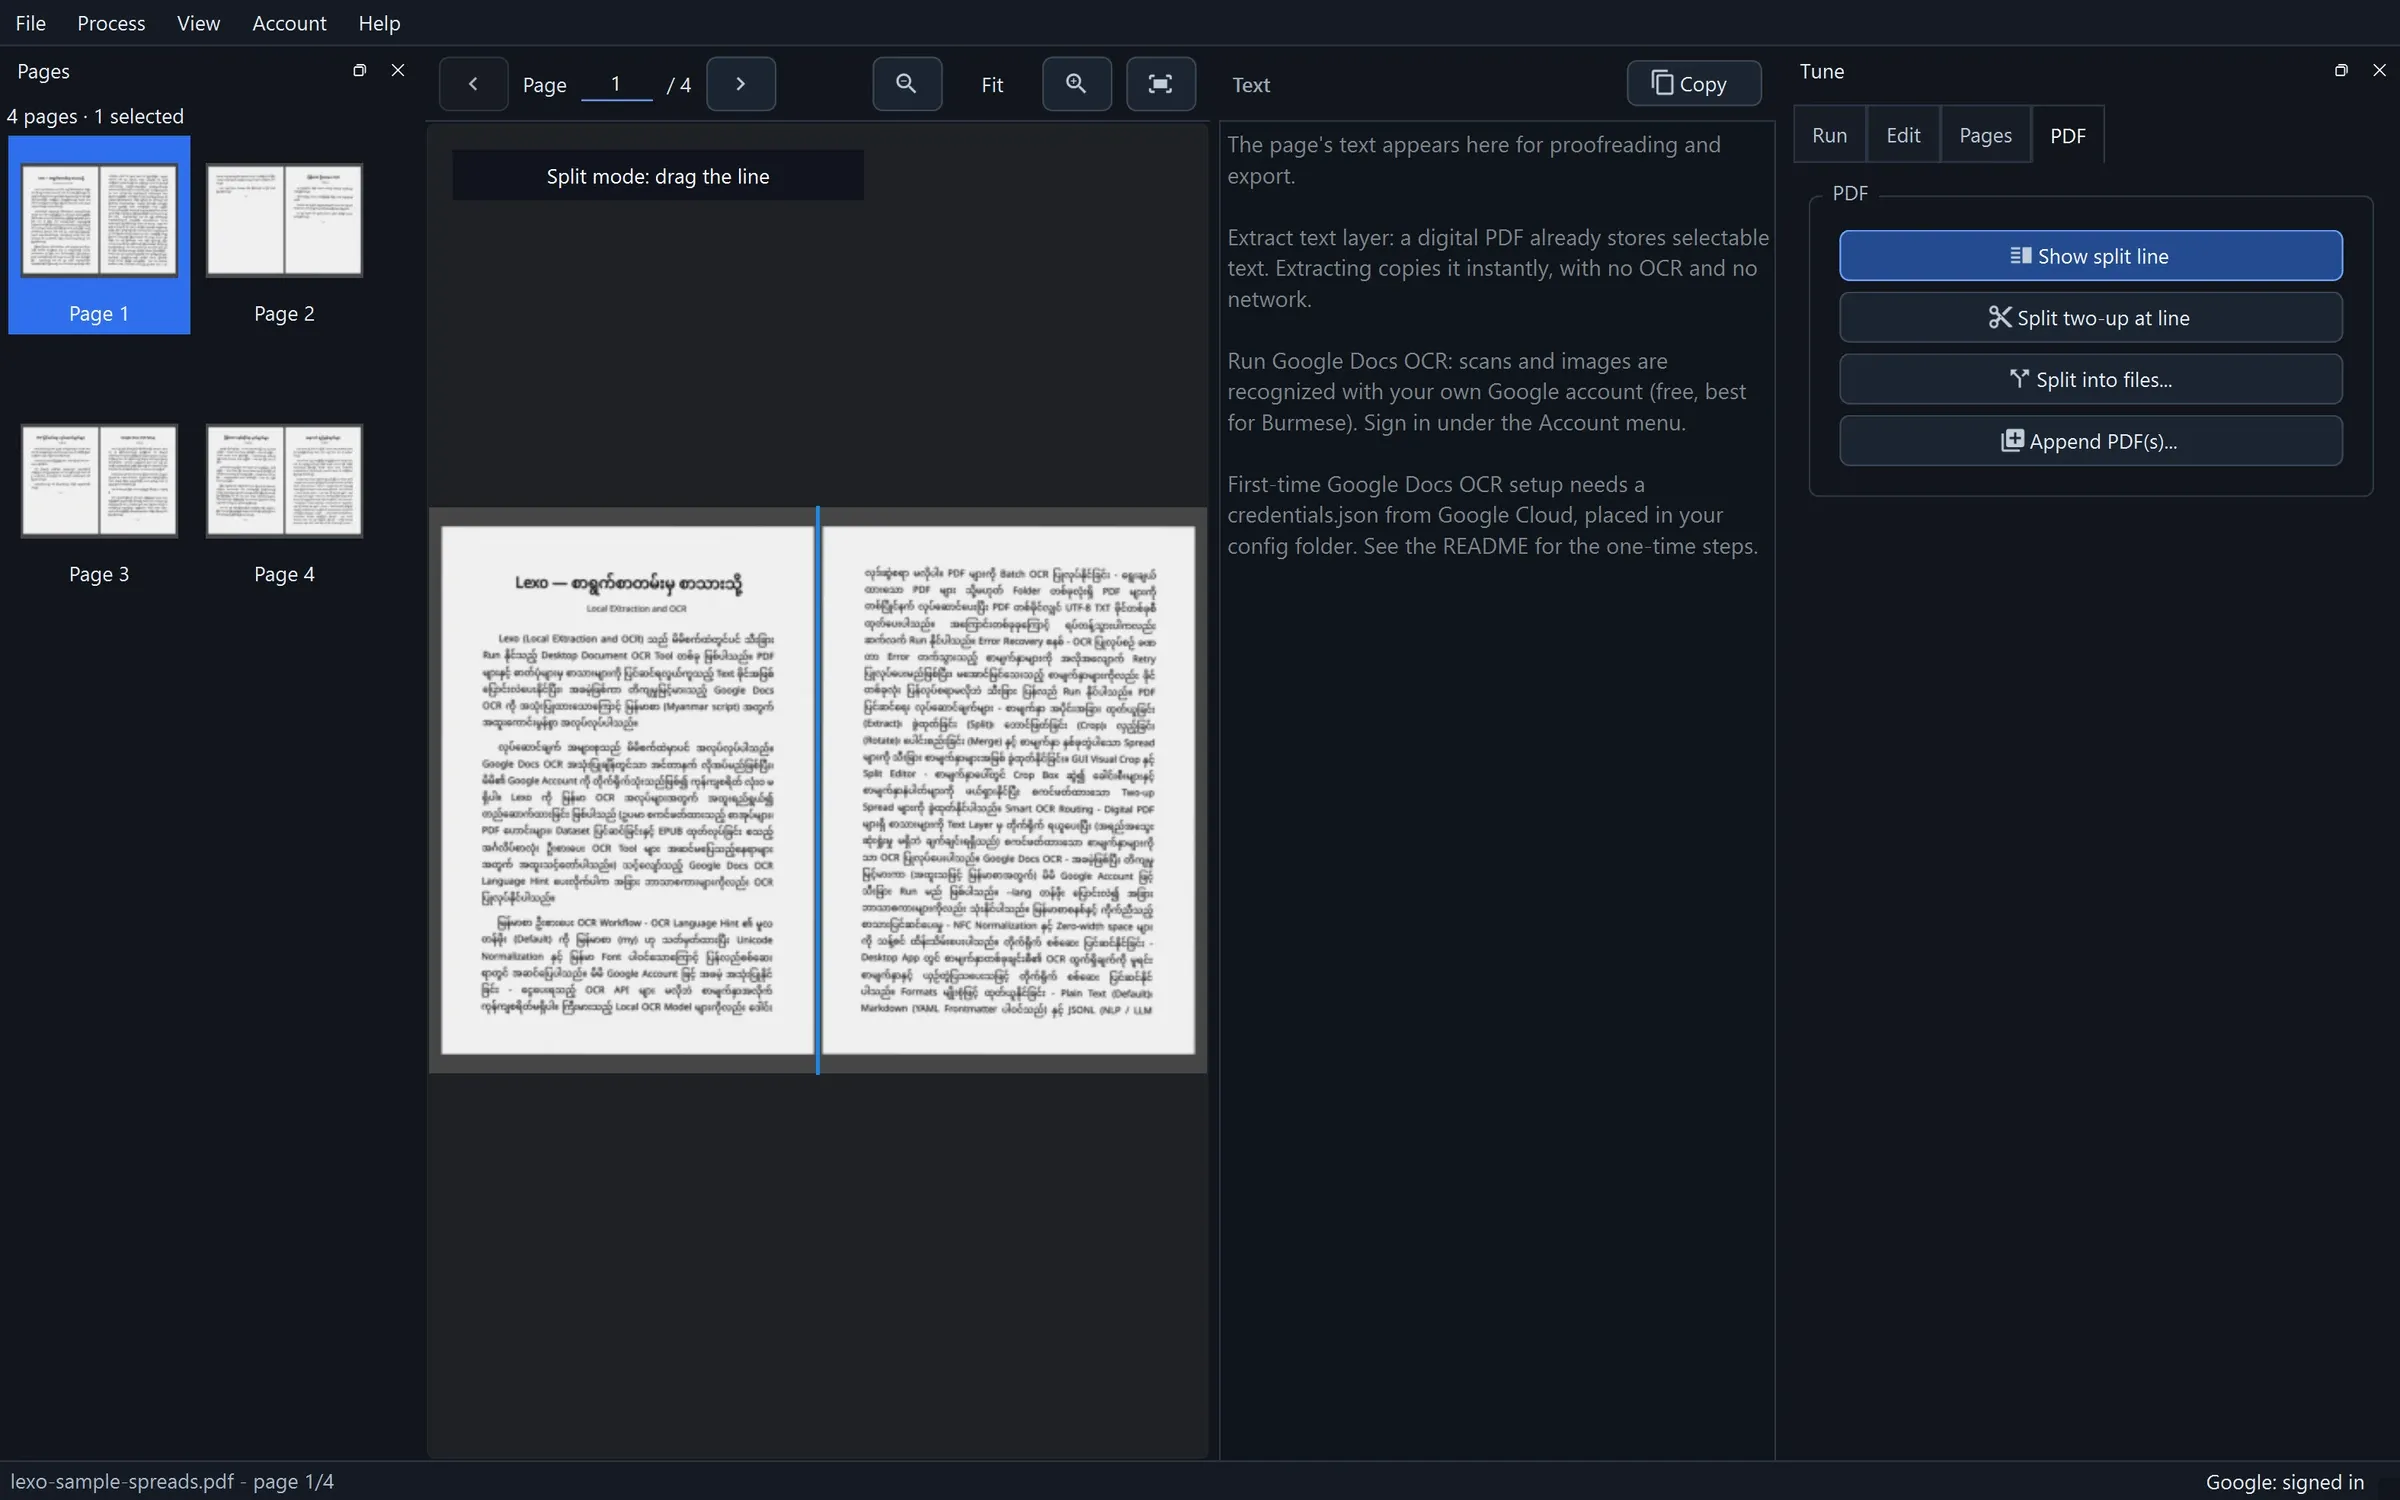Select the Page 2 thumbnail

pos(284,236)
